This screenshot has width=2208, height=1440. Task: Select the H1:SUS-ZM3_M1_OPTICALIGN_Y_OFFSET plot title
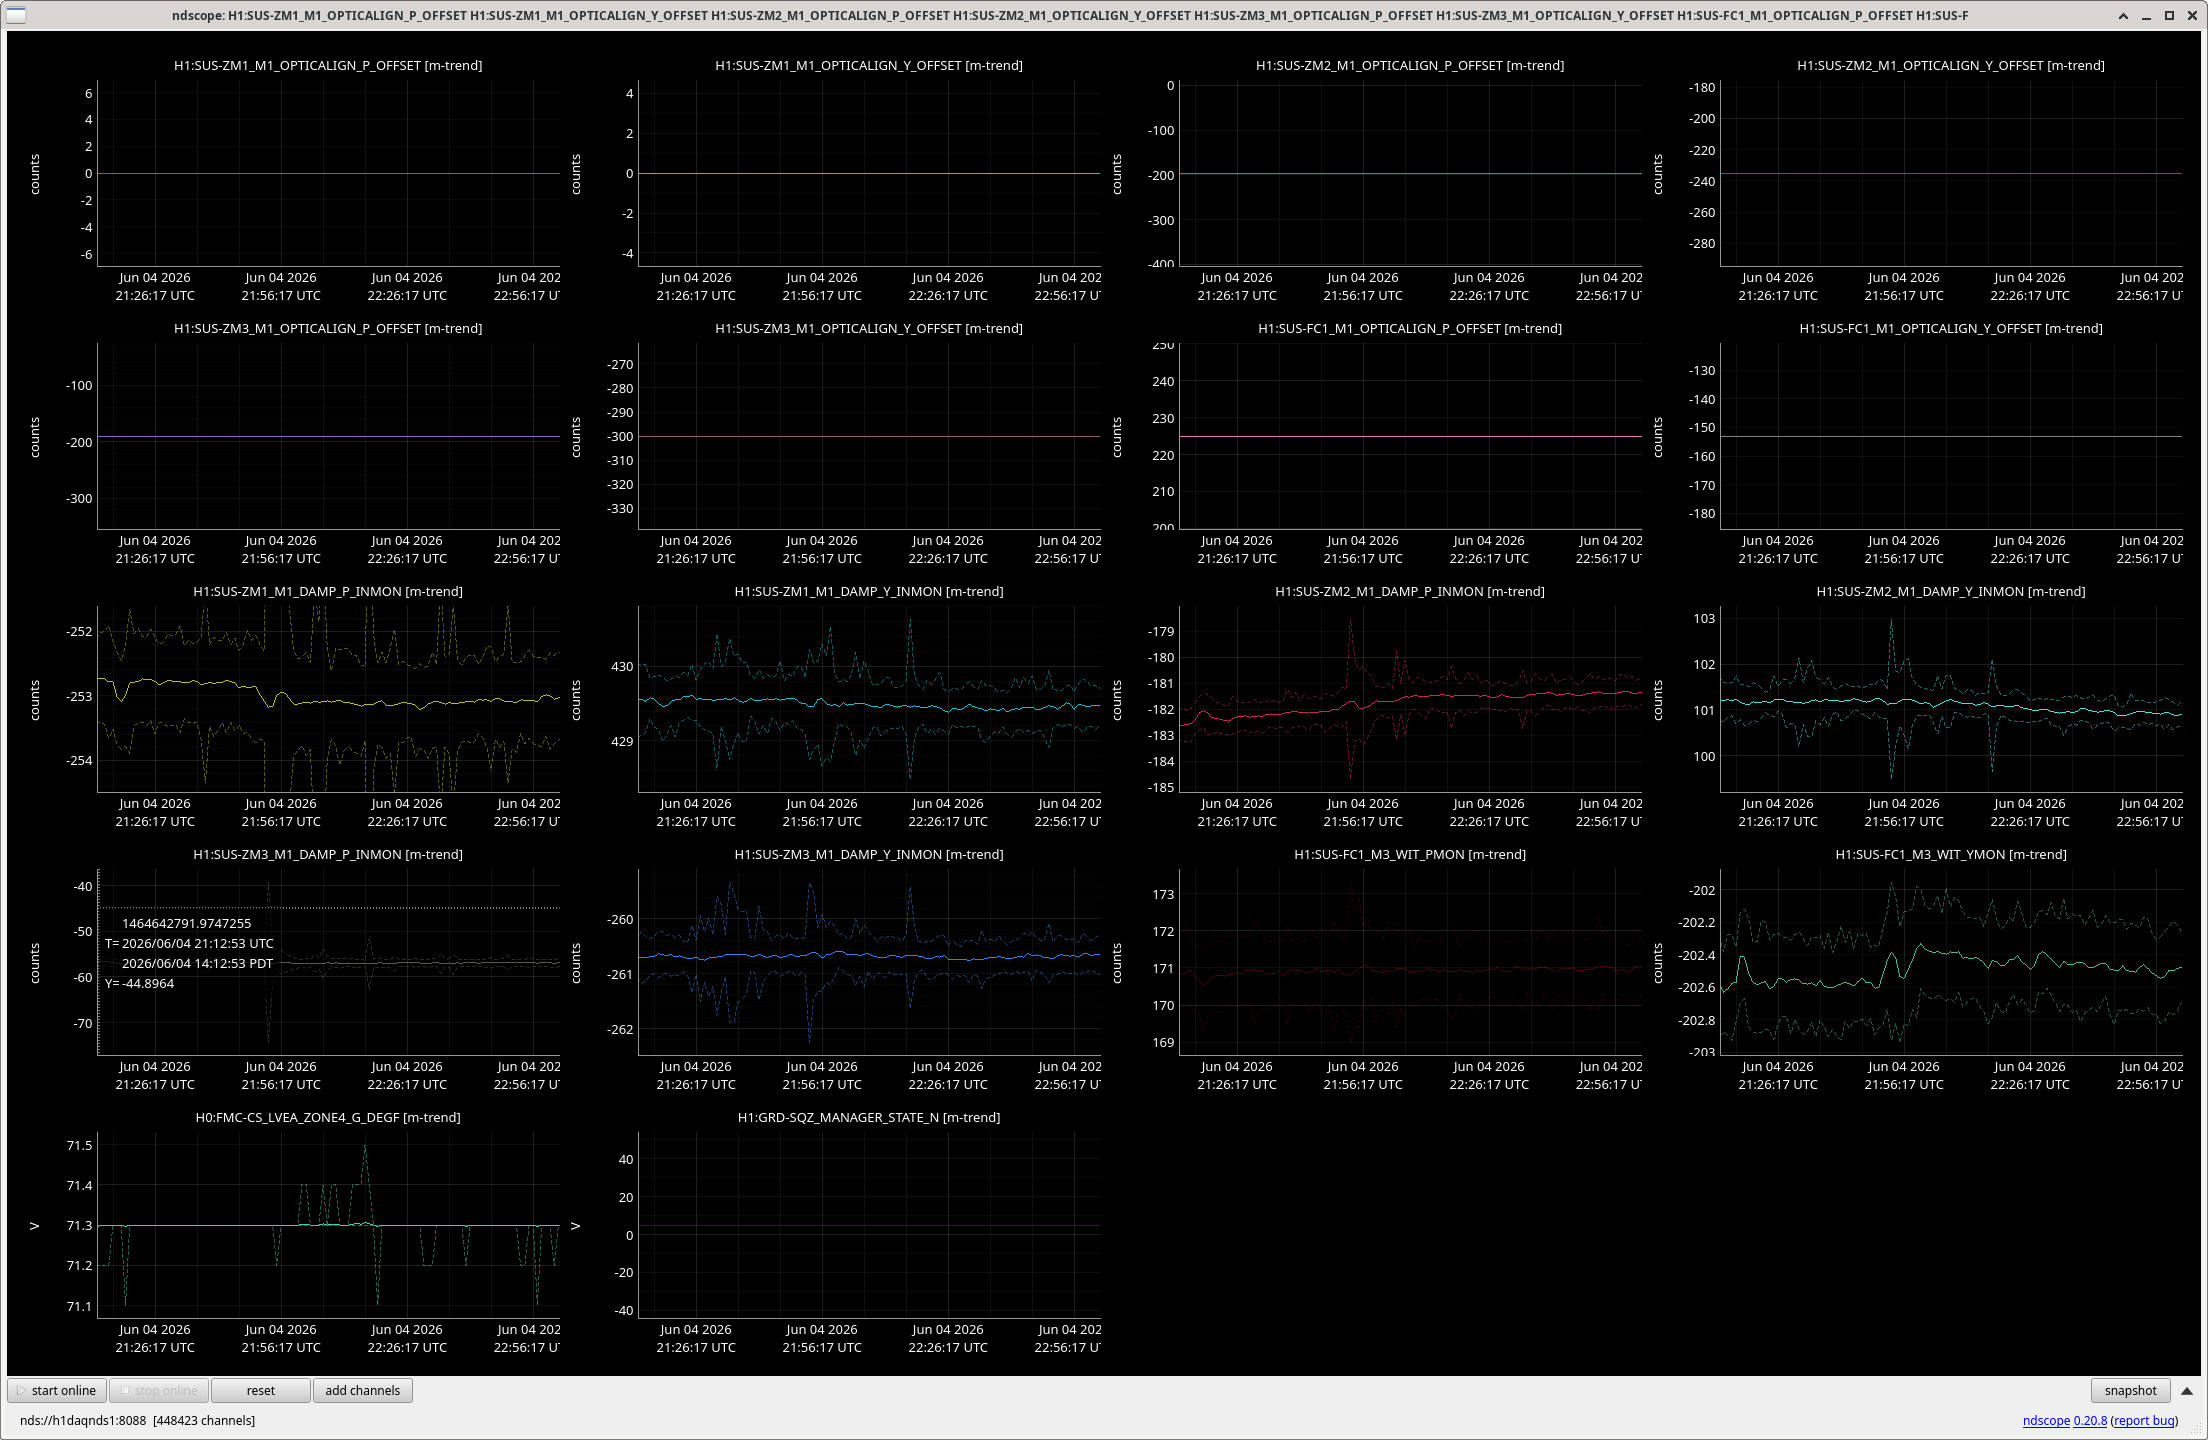tap(869, 328)
